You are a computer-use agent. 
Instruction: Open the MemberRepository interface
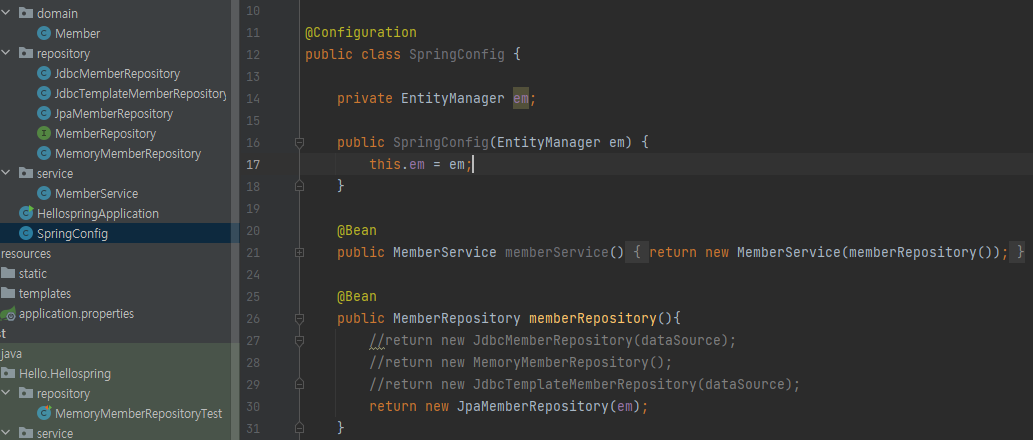(105, 134)
